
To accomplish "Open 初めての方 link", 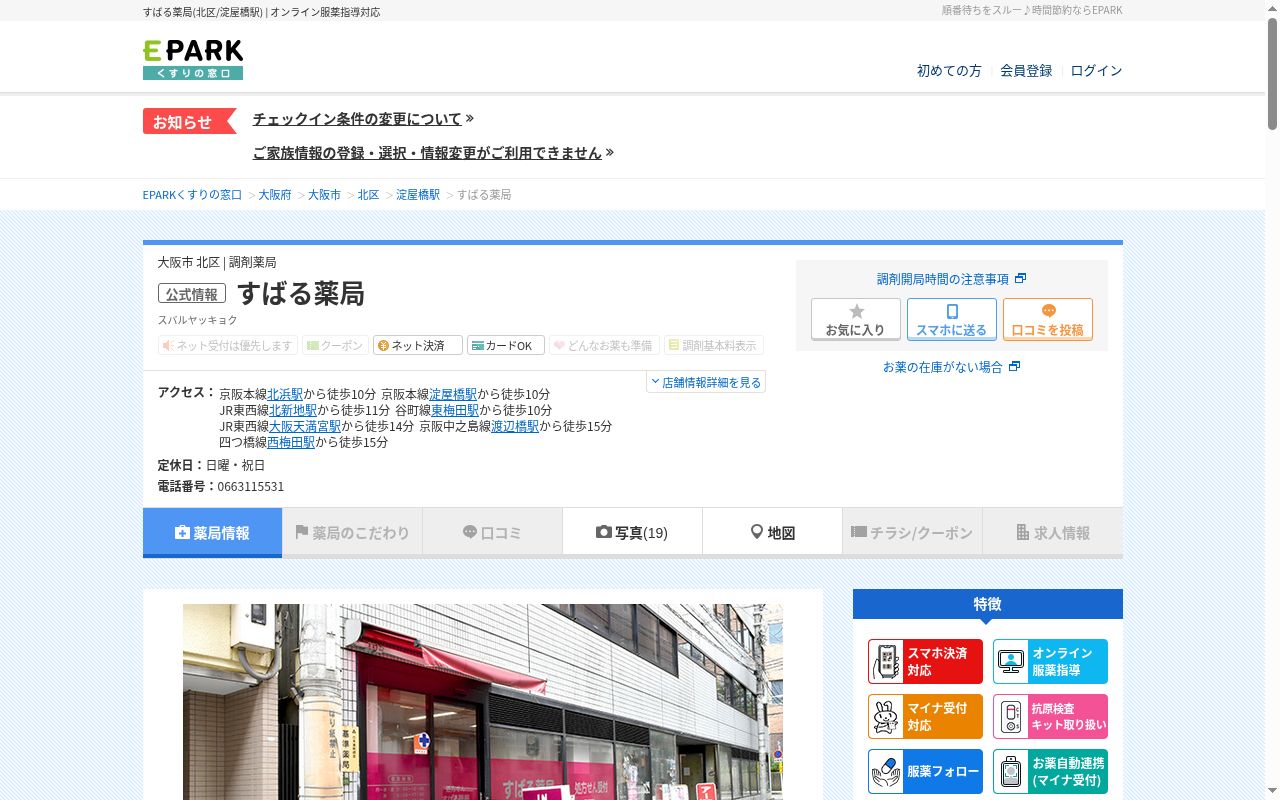I will pos(949,71).
